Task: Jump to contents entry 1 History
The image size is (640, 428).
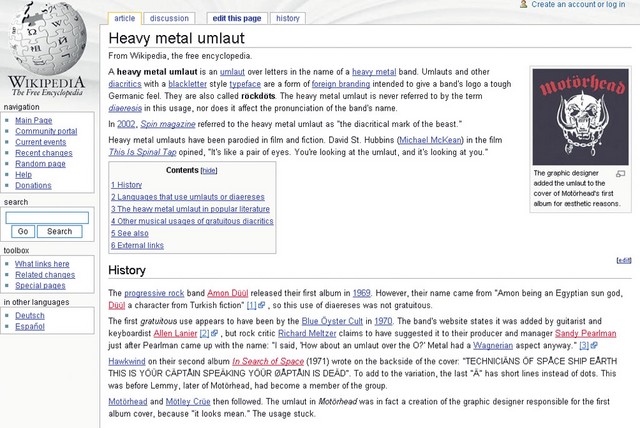Action: click(127, 185)
